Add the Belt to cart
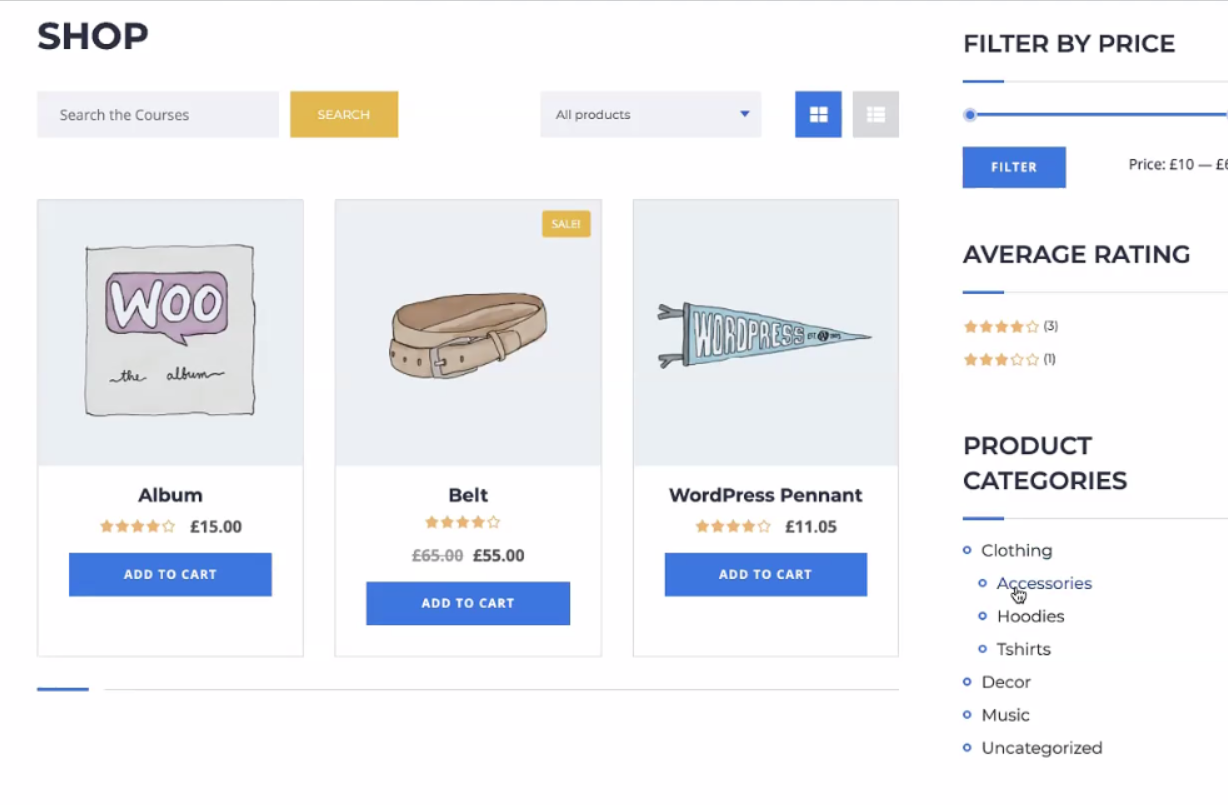Image resolution: width=1228 pixels, height=805 pixels. click(468, 603)
